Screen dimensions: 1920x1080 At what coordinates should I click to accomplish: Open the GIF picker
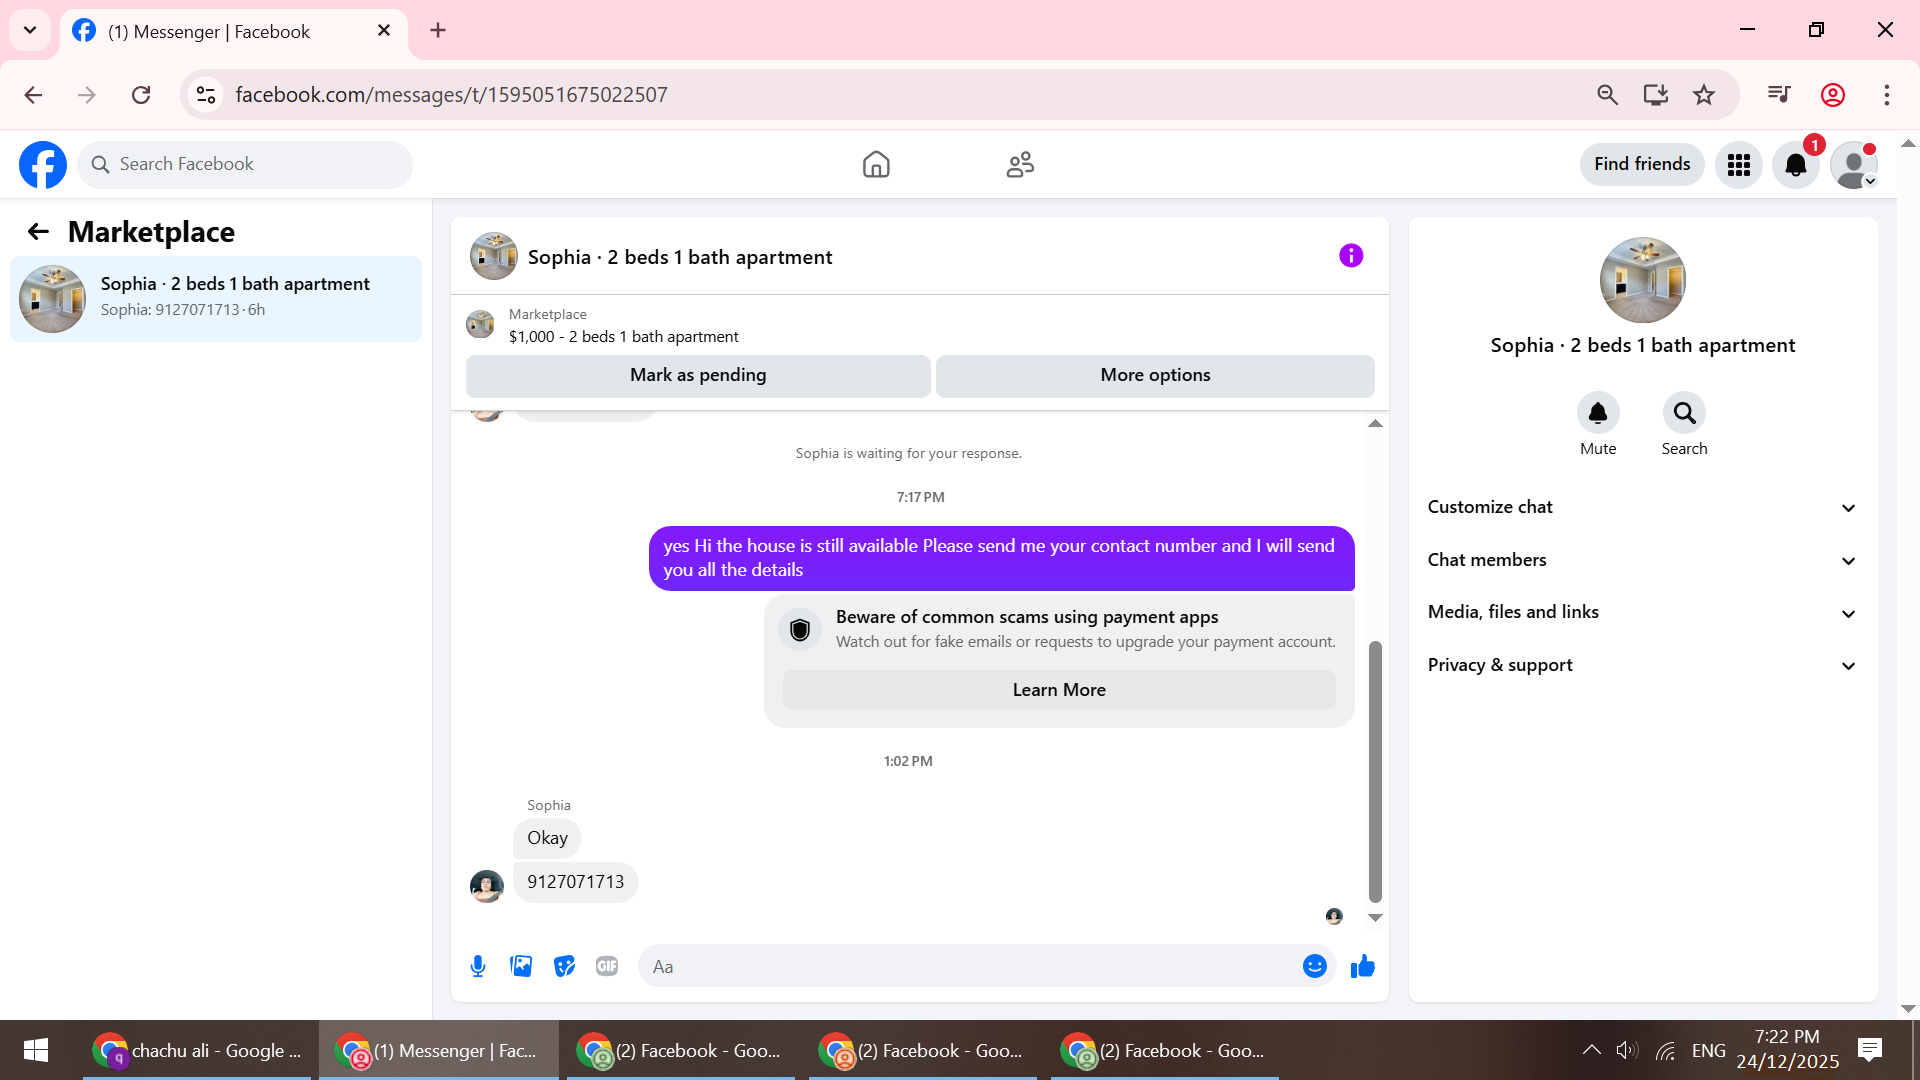click(607, 966)
